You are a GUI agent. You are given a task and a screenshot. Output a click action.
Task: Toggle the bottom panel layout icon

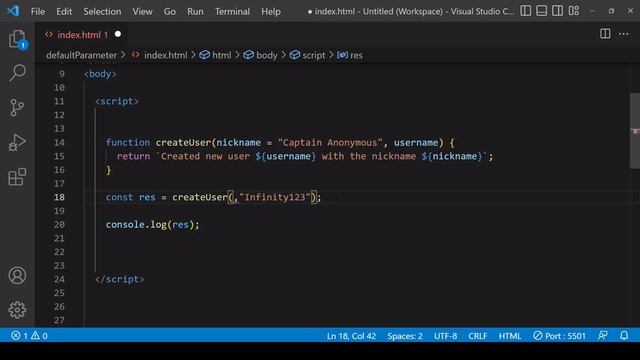(x=542, y=11)
